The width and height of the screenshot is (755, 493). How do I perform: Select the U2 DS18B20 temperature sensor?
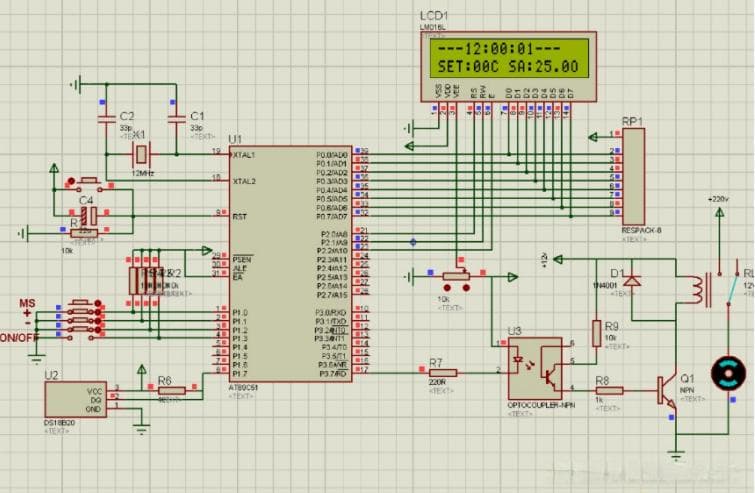pos(76,400)
